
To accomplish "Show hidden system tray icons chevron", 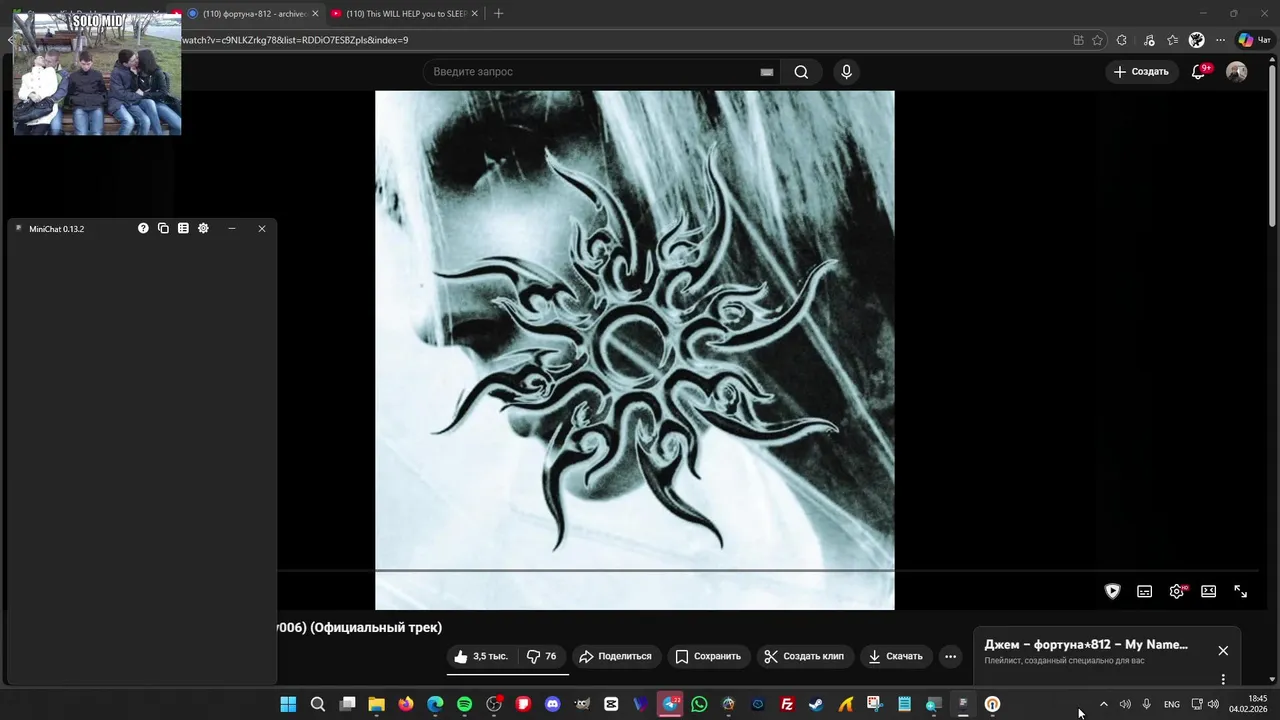I will coord(1104,704).
